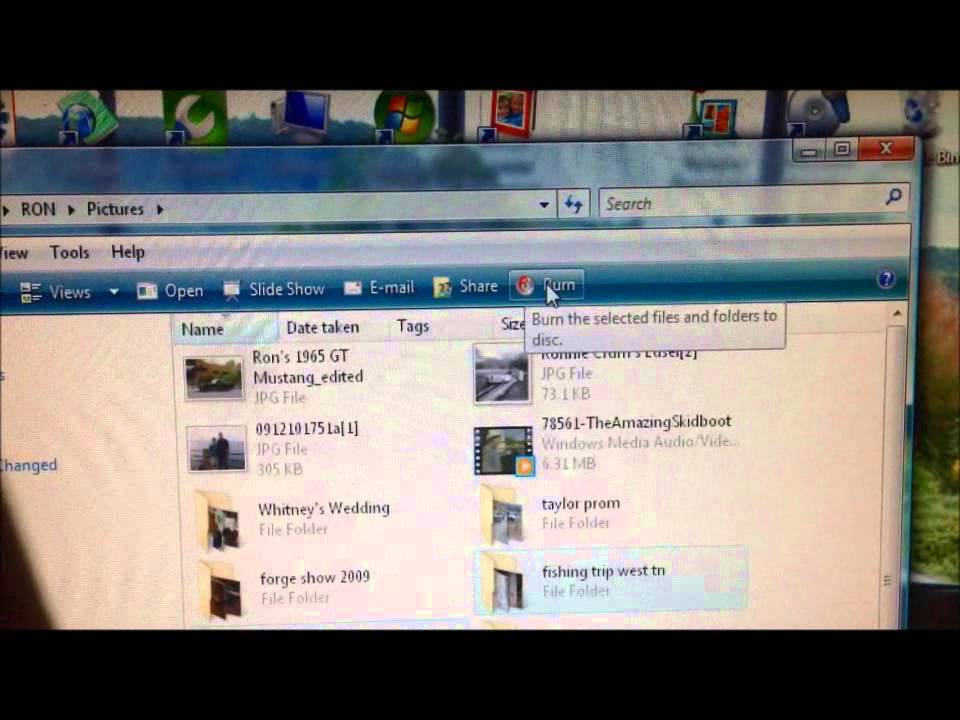Start the Slide Show from toolbar

(x=274, y=289)
